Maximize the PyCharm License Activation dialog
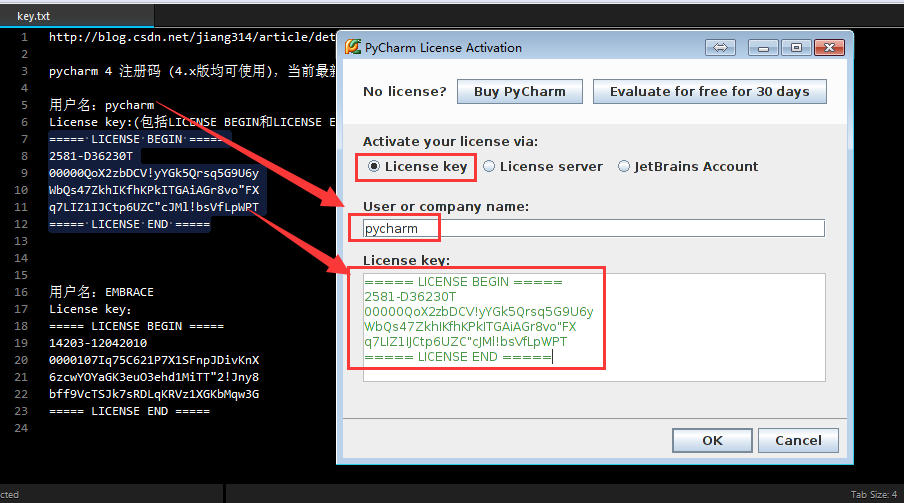This screenshot has width=904, height=503. tap(796, 47)
